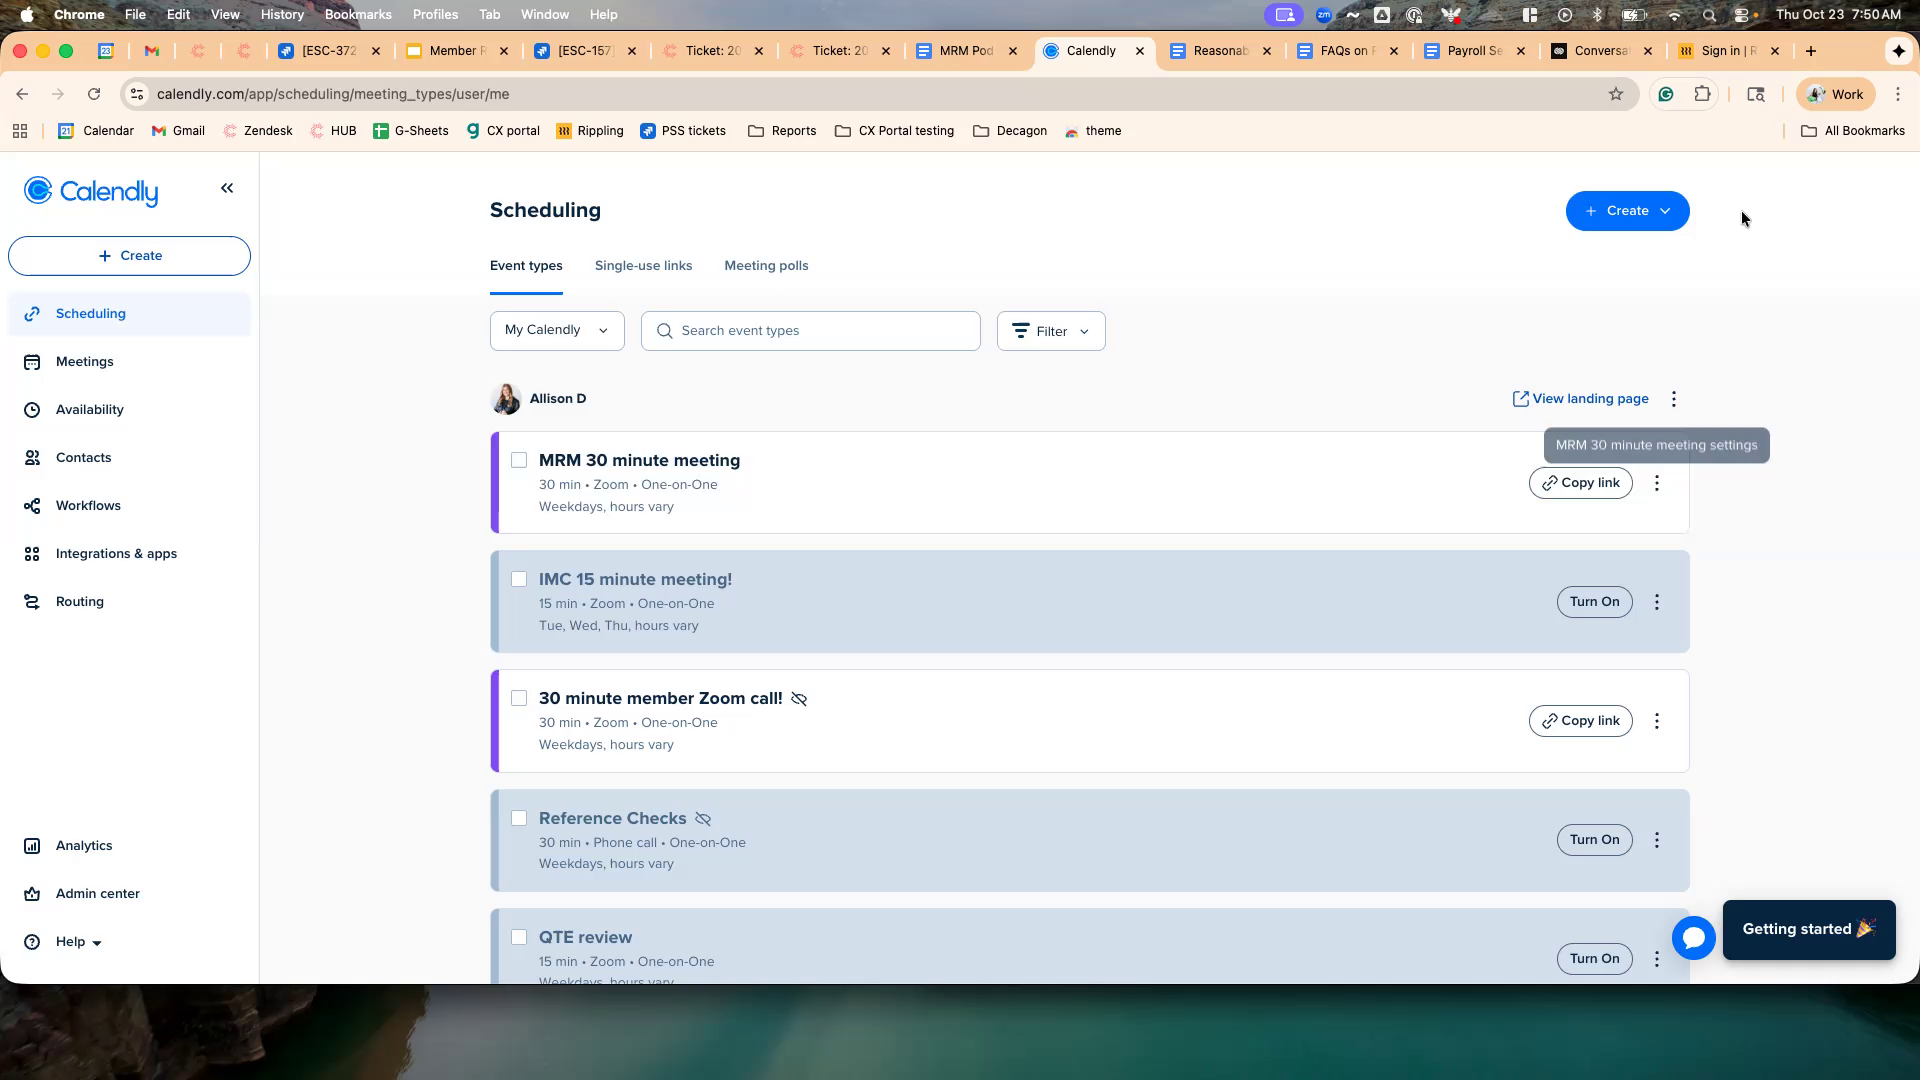Open the Routing section in sidebar
The width and height of the screenshot is (1920, 1080).
pos(80,602)
